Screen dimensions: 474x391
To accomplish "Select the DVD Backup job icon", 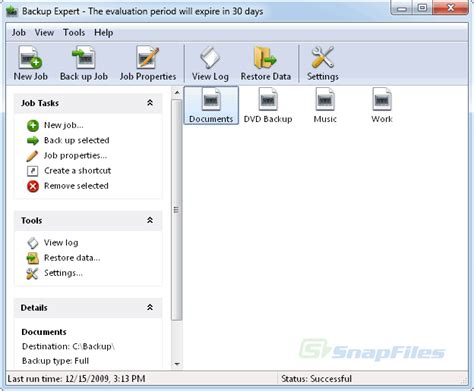I will [268, 105].
